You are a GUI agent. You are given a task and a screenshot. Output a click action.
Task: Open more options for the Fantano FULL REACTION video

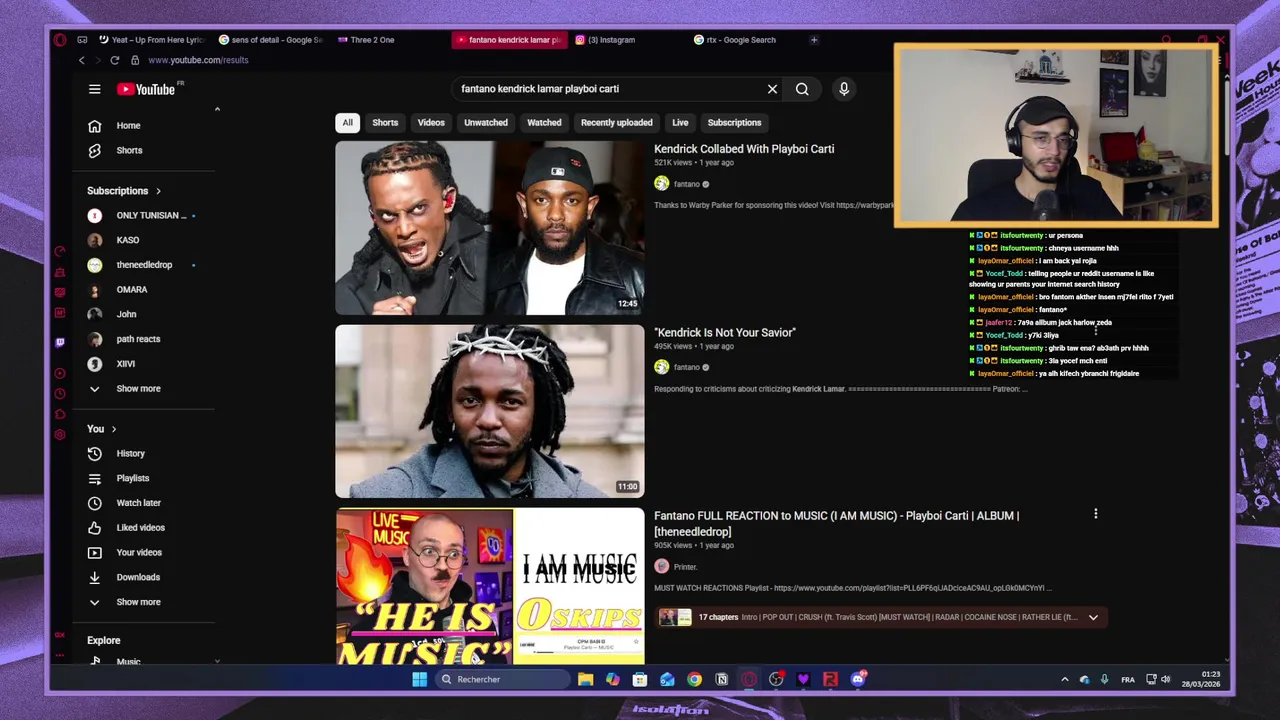1095,514
